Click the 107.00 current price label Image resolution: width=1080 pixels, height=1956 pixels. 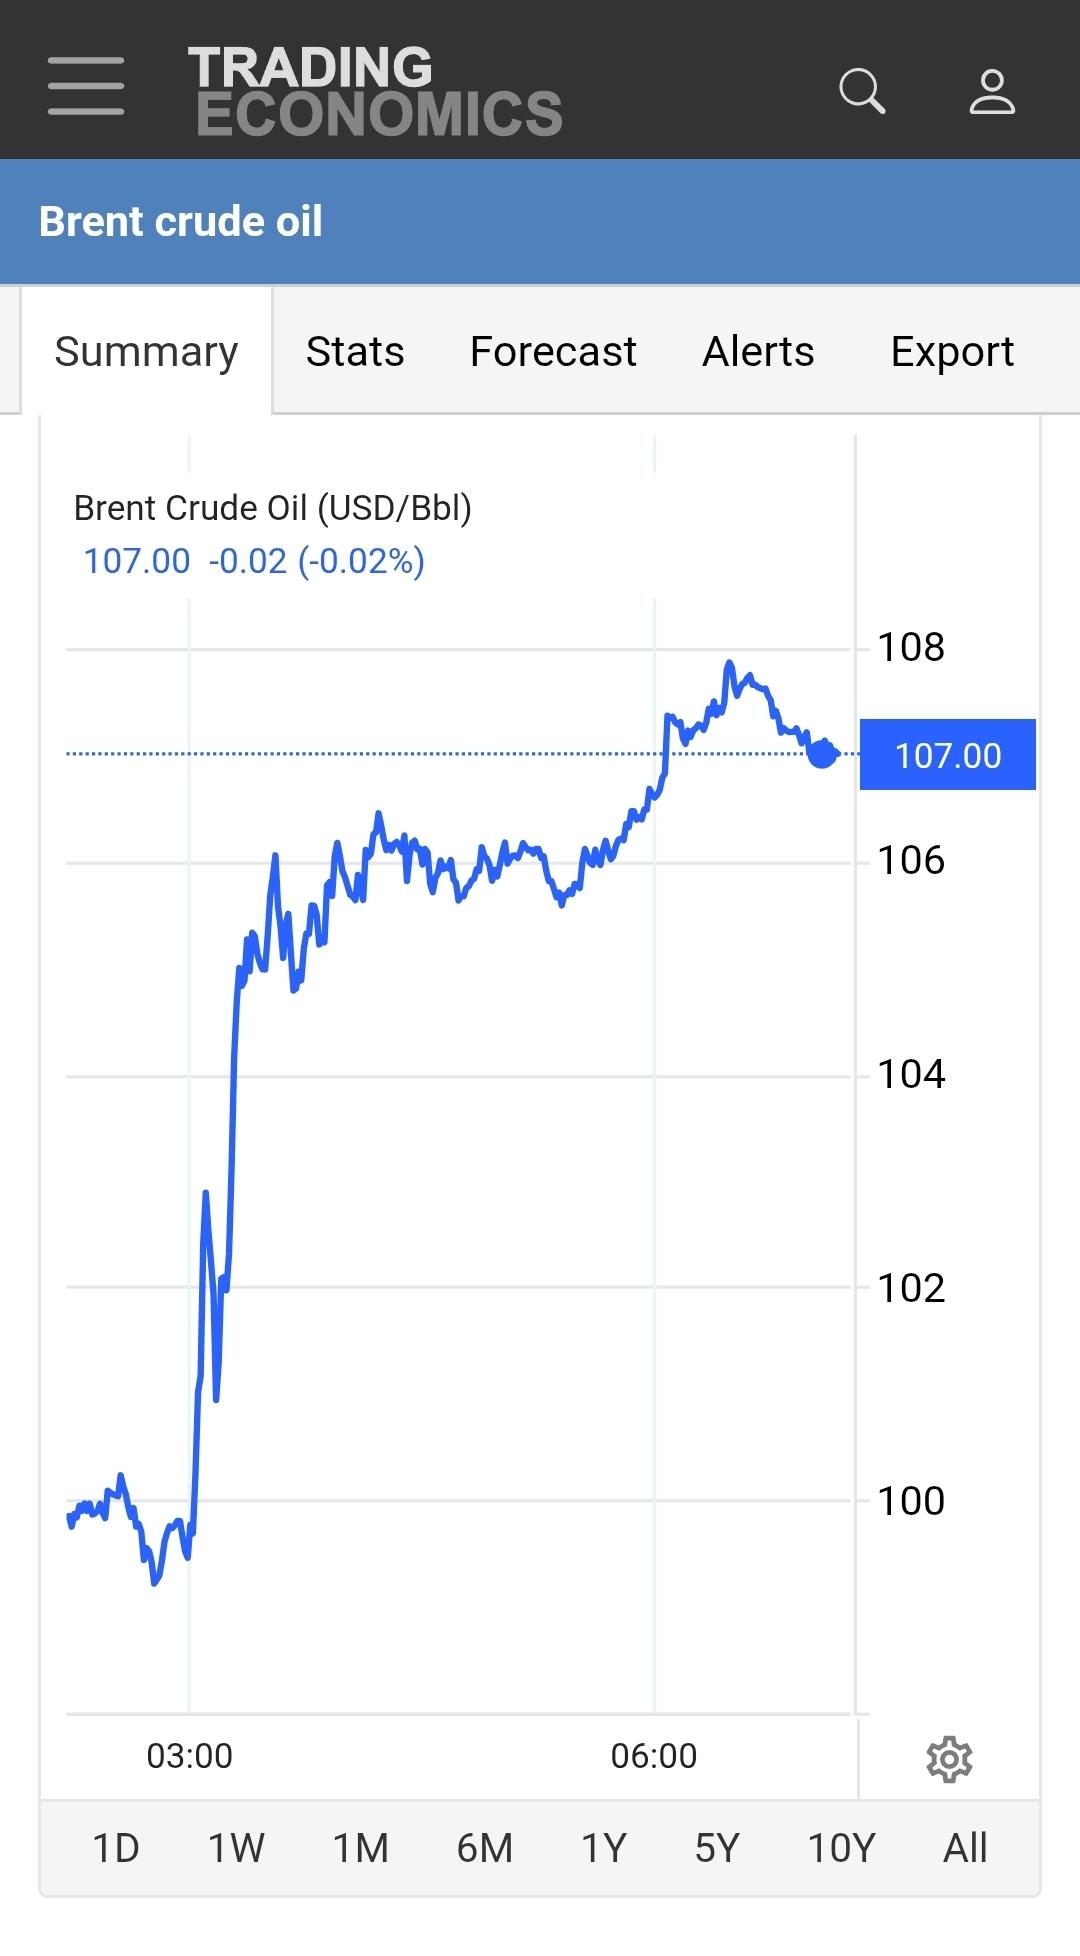[x=947, y=755]
